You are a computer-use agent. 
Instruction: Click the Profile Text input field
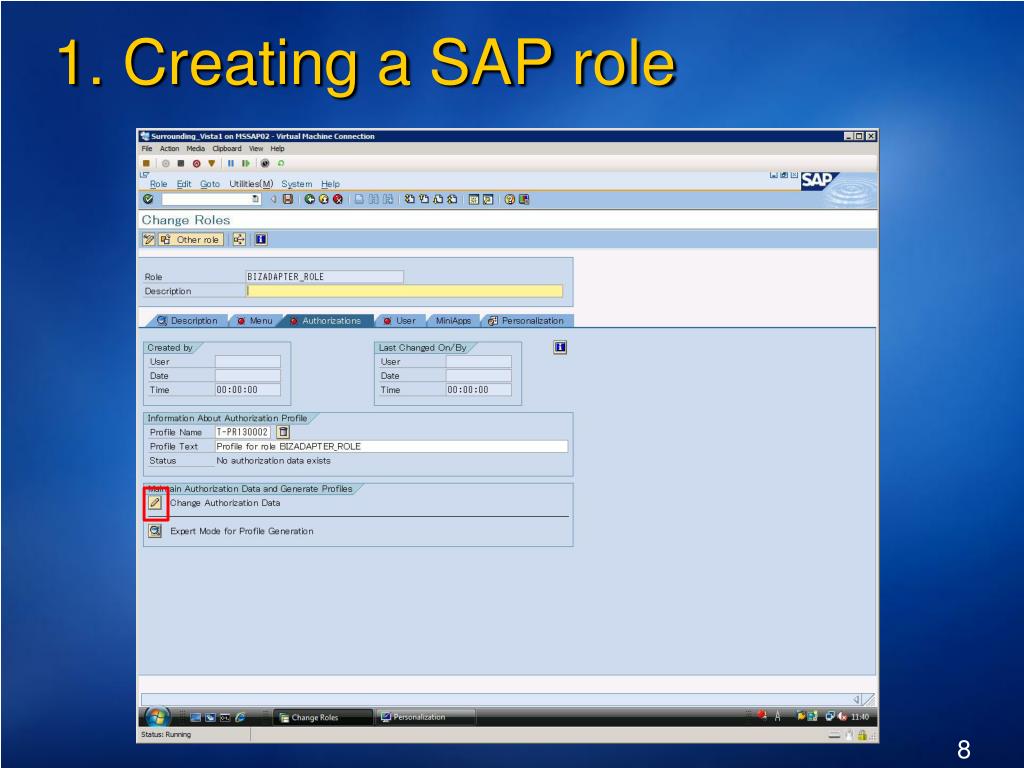[391, 446]
